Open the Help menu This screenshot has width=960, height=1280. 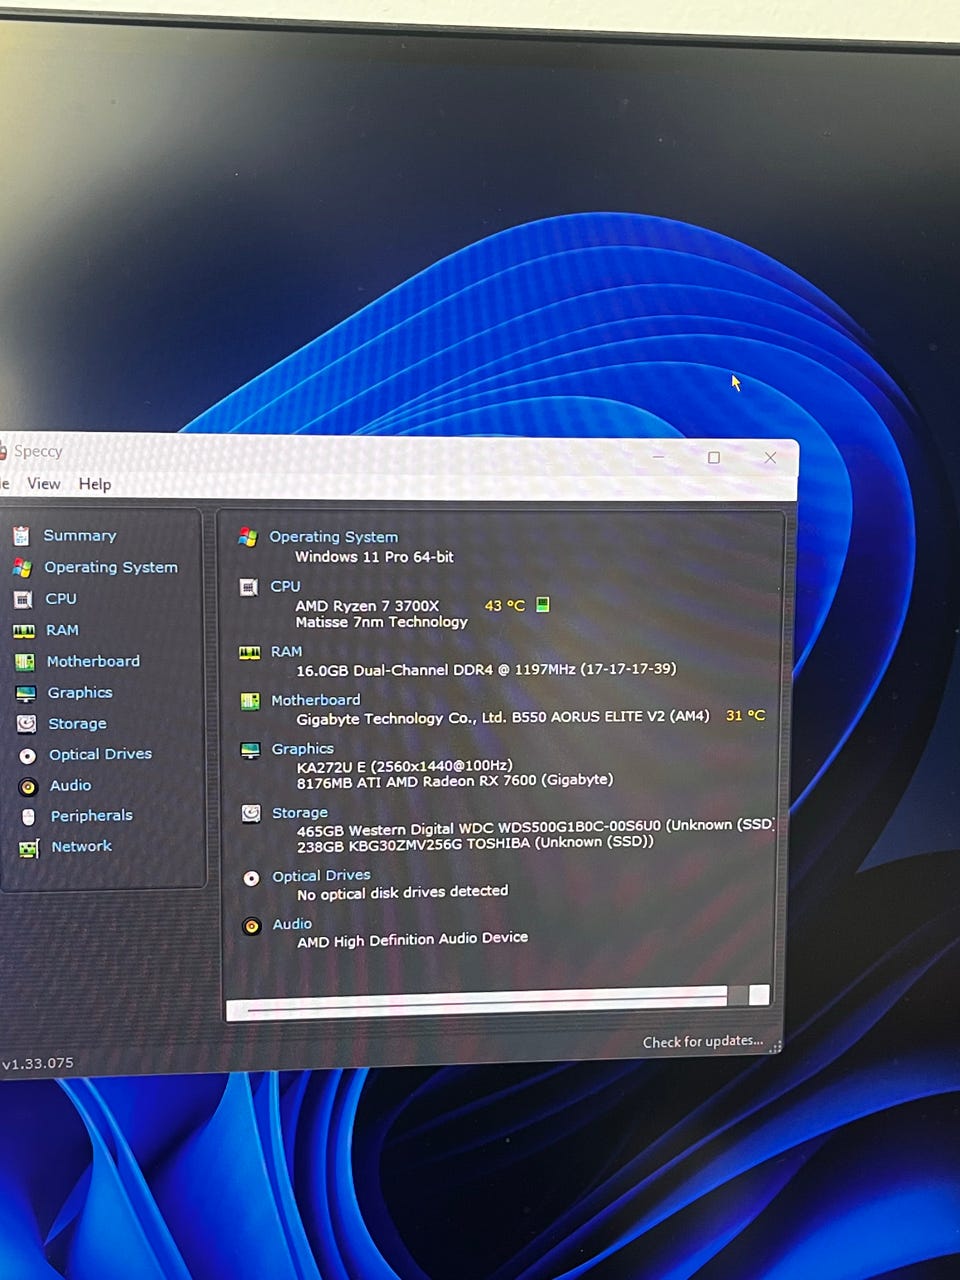[x=95, y=484]
